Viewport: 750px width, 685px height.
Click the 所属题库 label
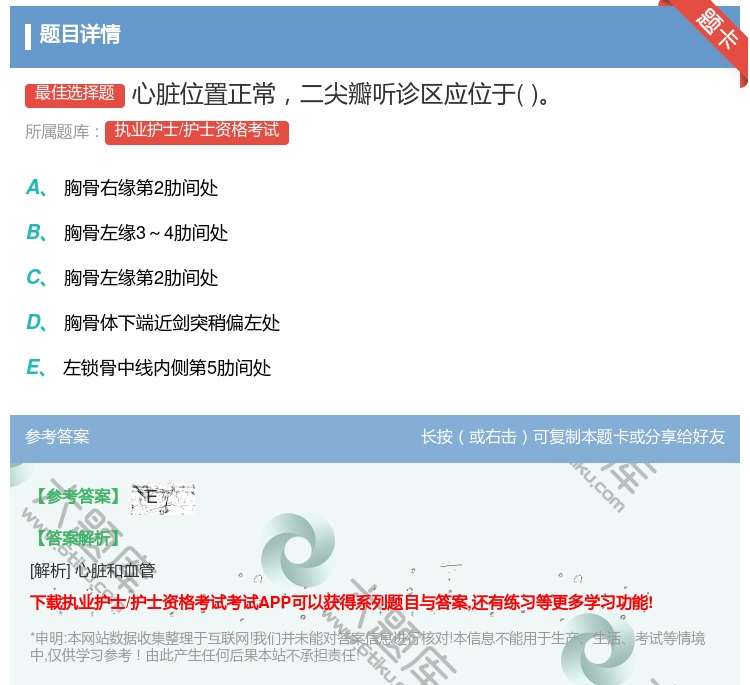(62, 132)
